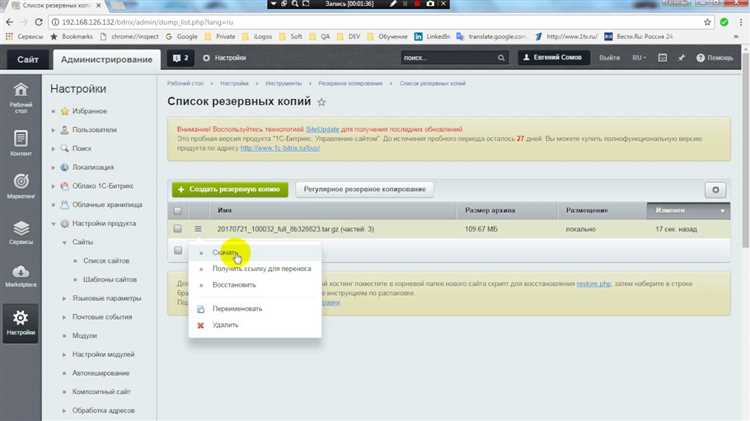Open user Евгений Сомов profile button
This screenshot has height=421, width=750.
click(x=554, y=57)
